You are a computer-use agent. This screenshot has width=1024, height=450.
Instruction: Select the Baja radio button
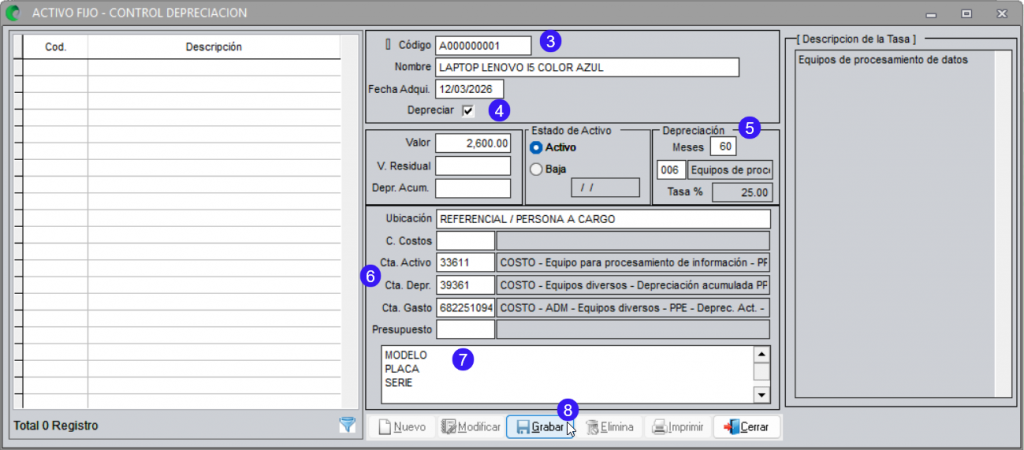coord(537,169)
